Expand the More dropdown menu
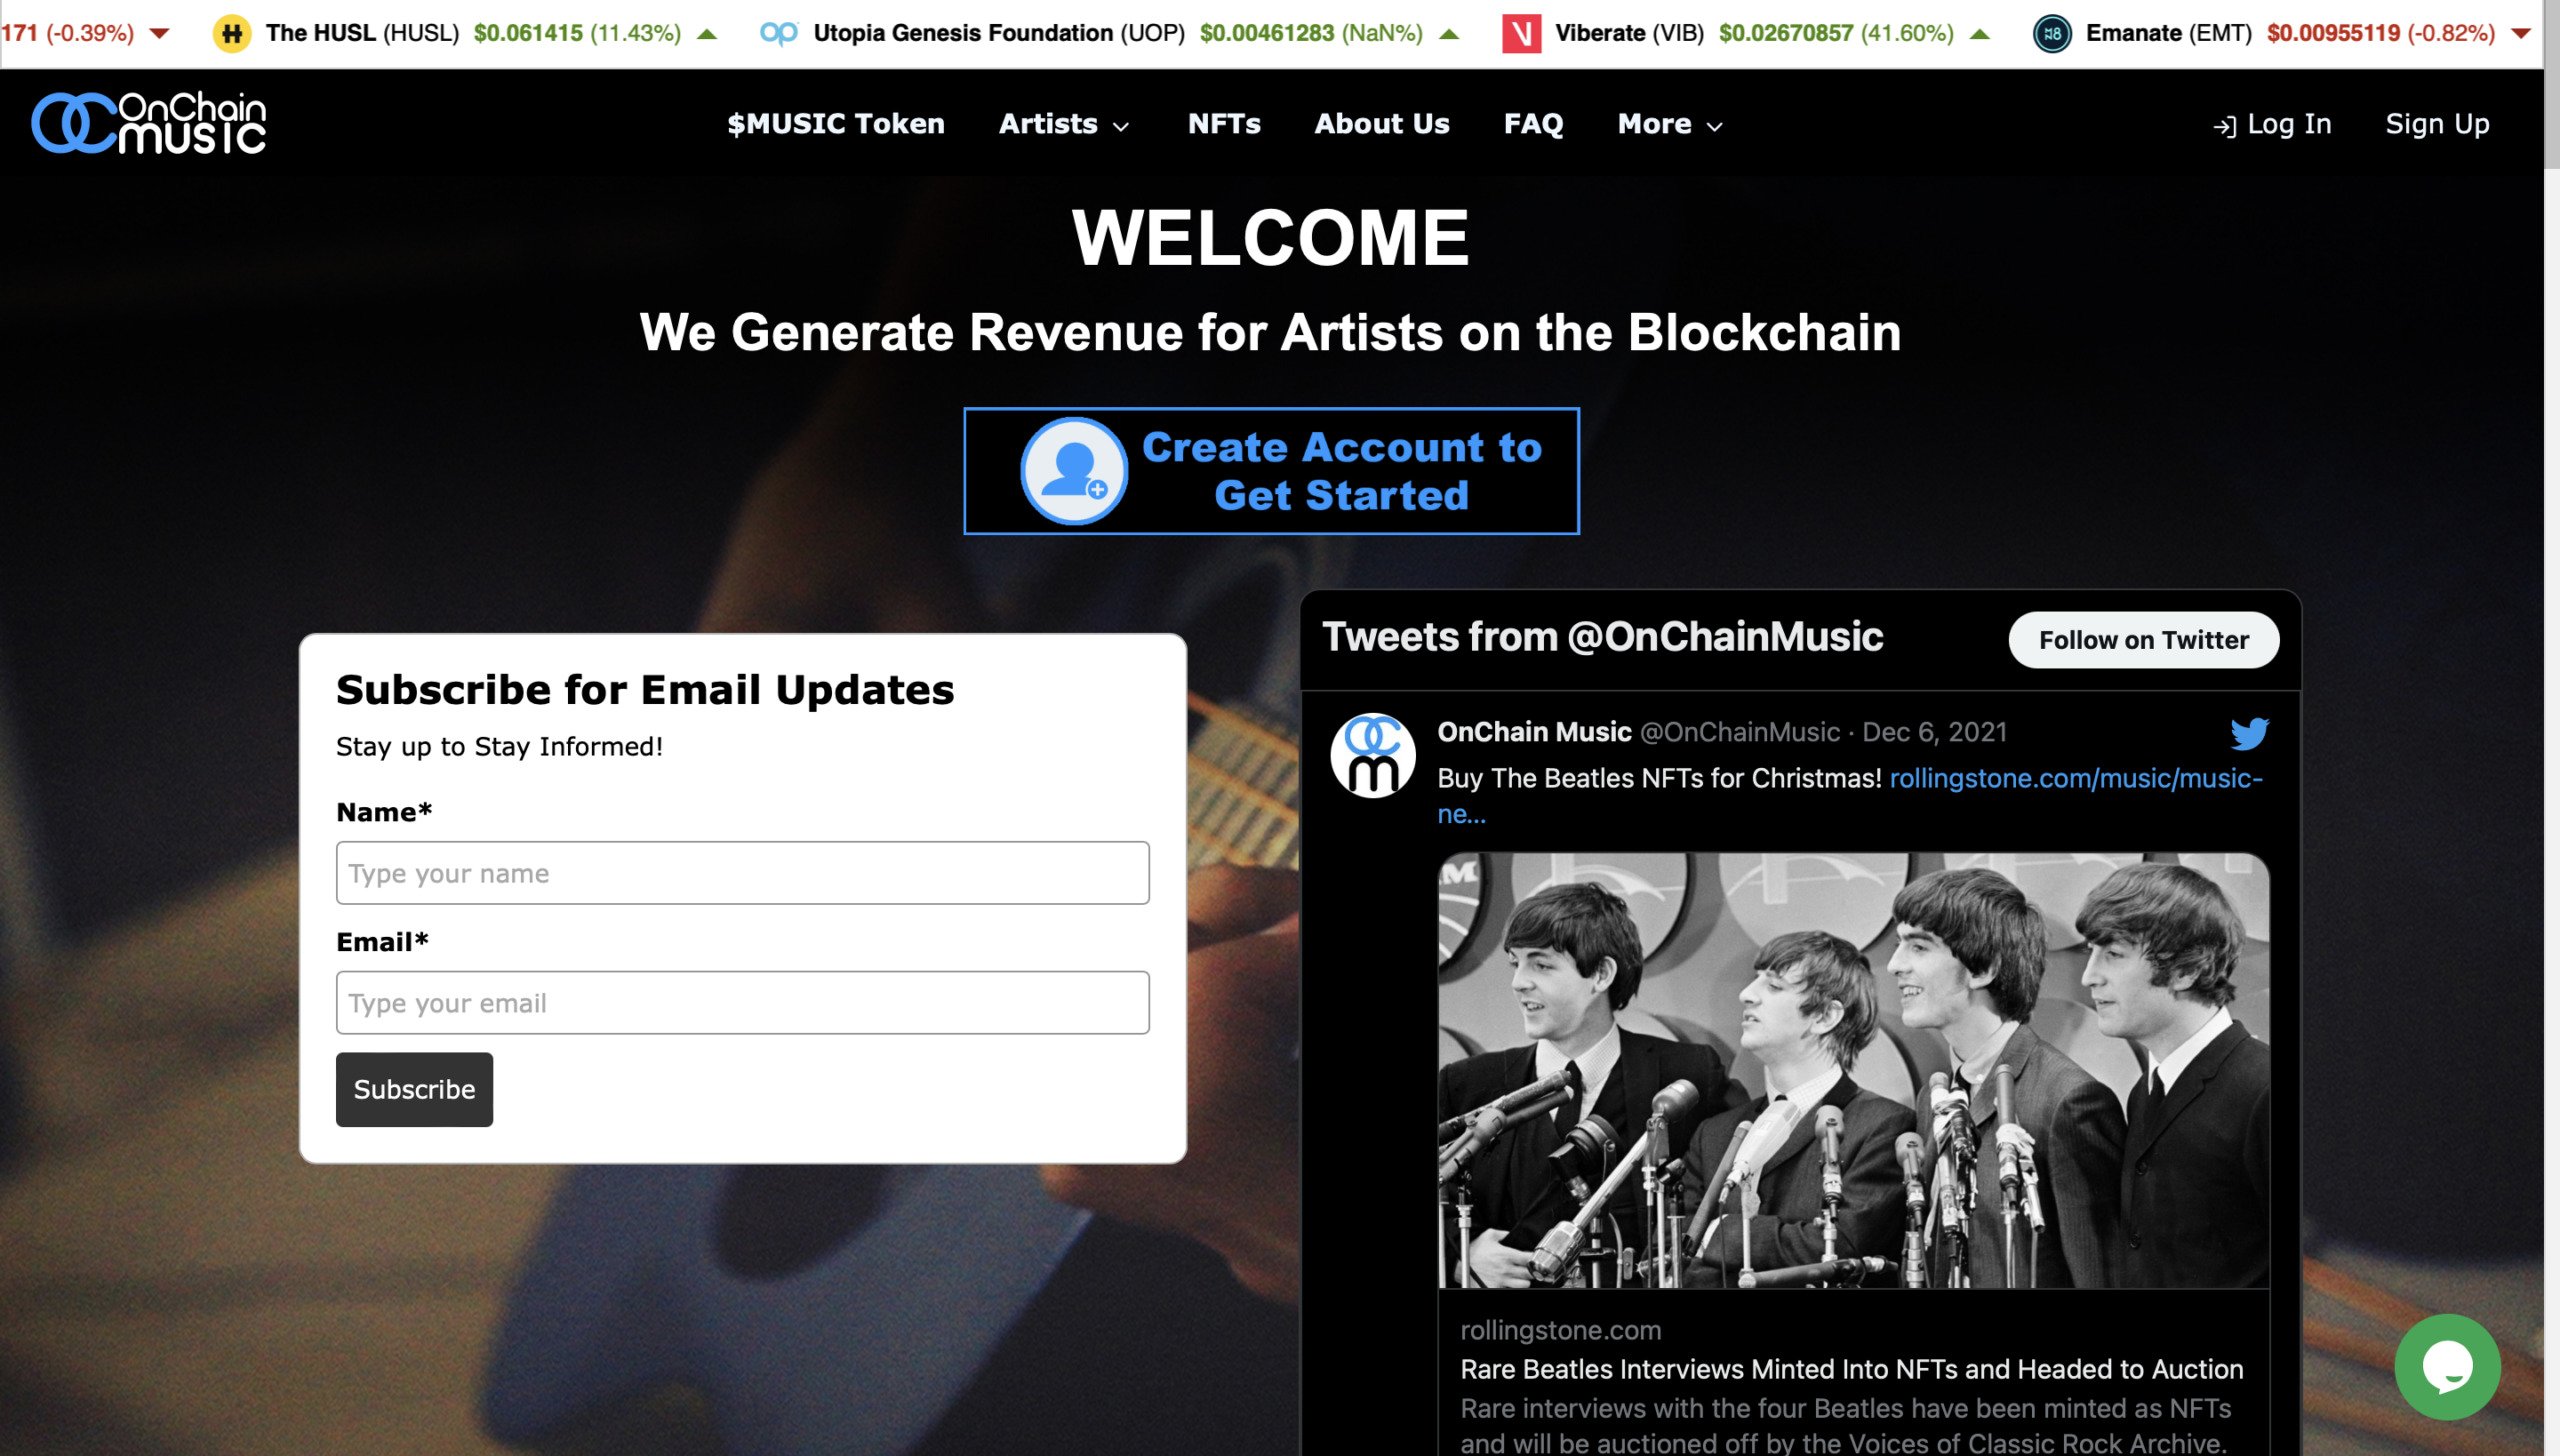This screenshot has height=1456, width=2560. 1670,124
